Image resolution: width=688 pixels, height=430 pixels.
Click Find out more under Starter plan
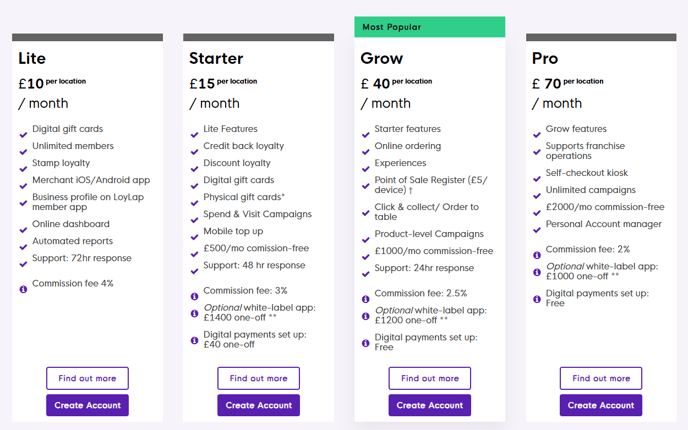[x=258, y=378]
